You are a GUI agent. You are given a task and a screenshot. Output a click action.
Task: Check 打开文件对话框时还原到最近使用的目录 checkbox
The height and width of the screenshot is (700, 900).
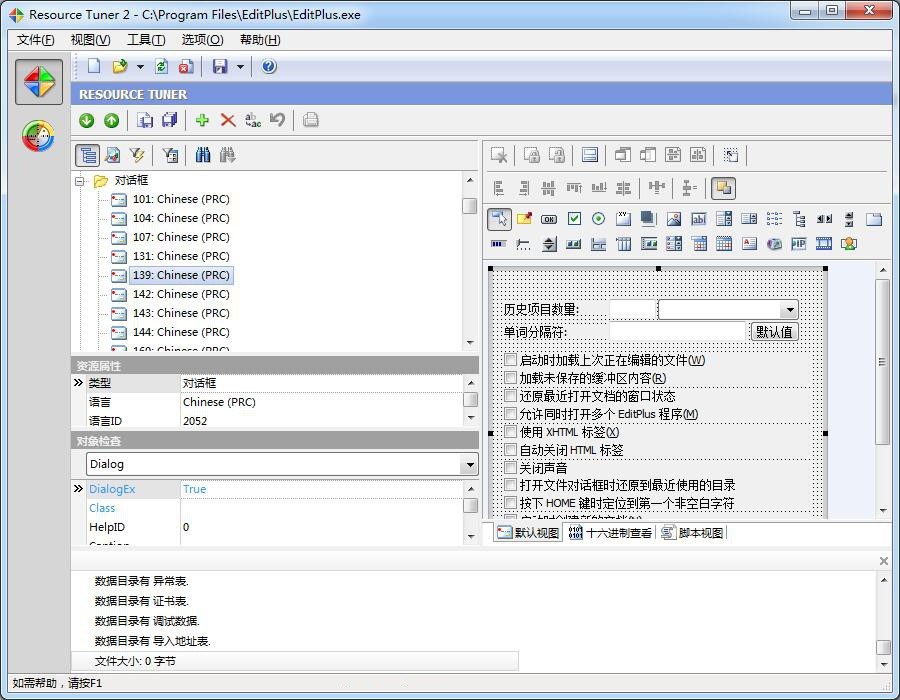510,485
